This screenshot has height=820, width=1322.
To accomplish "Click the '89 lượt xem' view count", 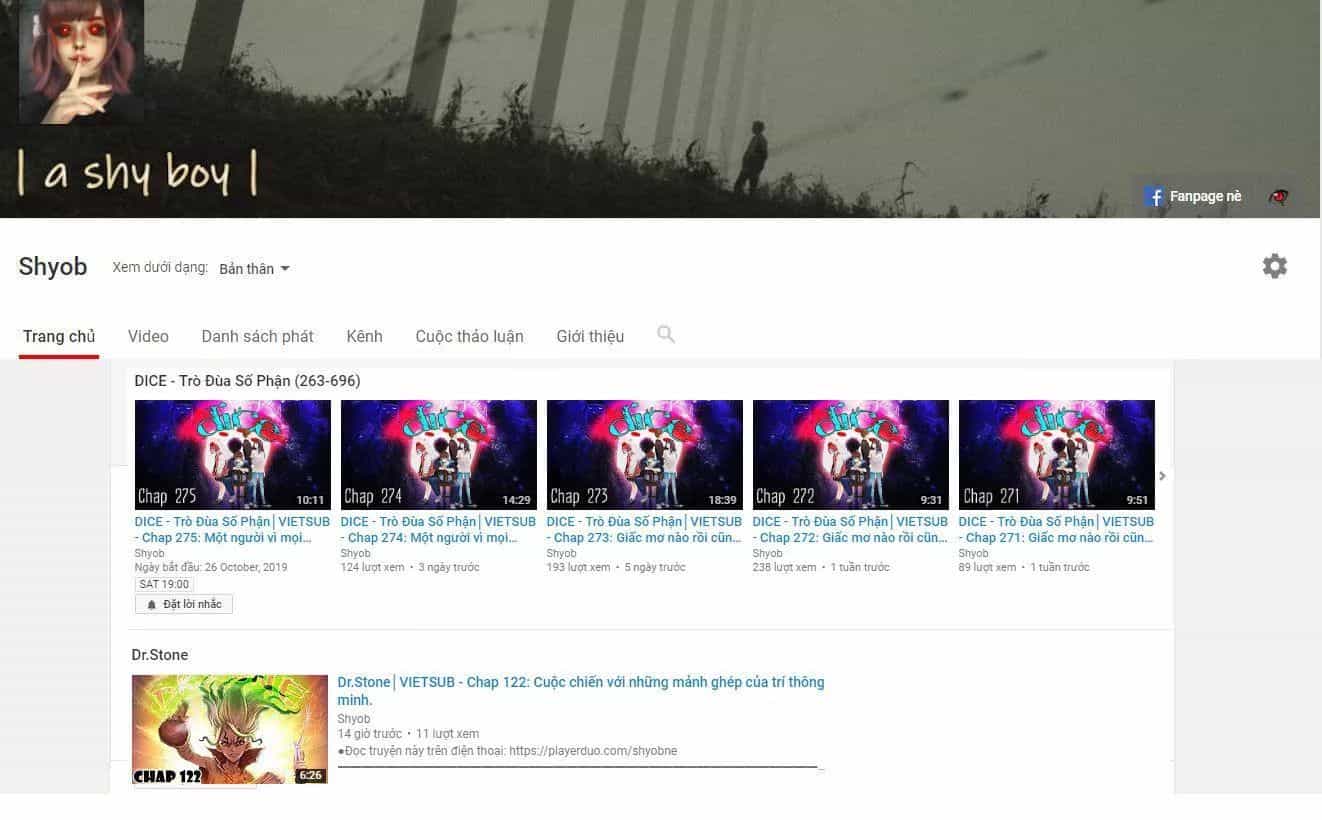I will (987, 567).
